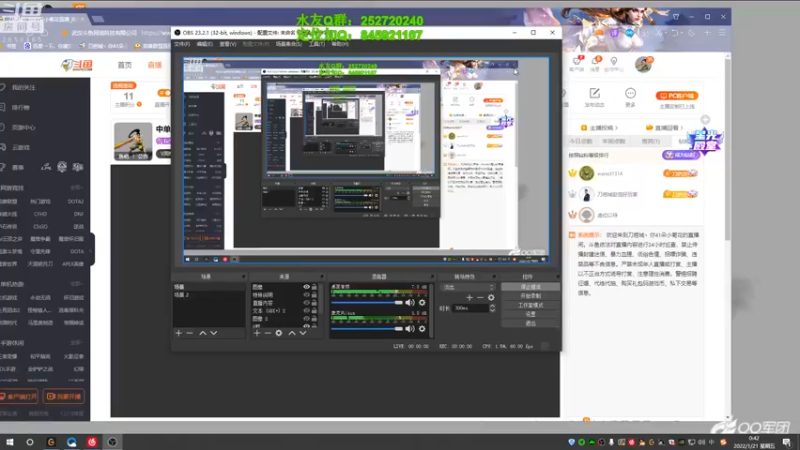Screen dimensions: 800x450
Task: Toggle lock of 文本 (GDI+) 2 source
Action: [314, 311]
